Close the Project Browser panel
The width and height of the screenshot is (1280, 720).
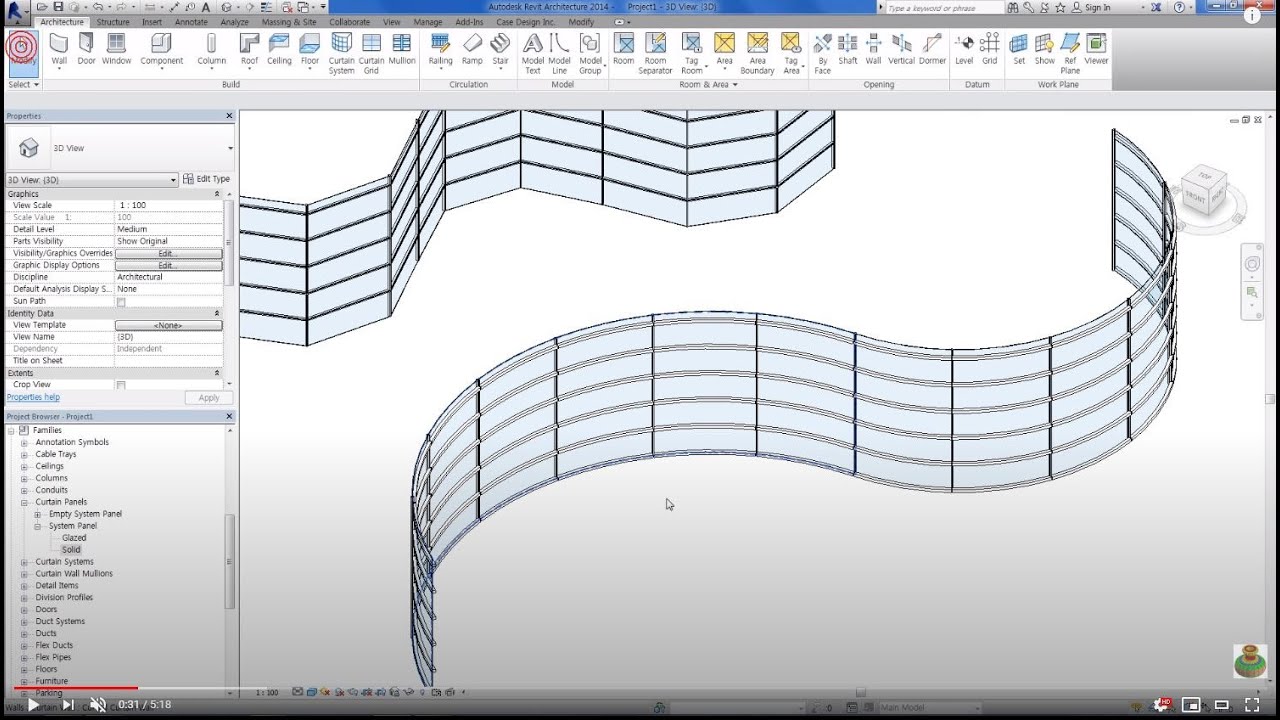pos(229,416)
